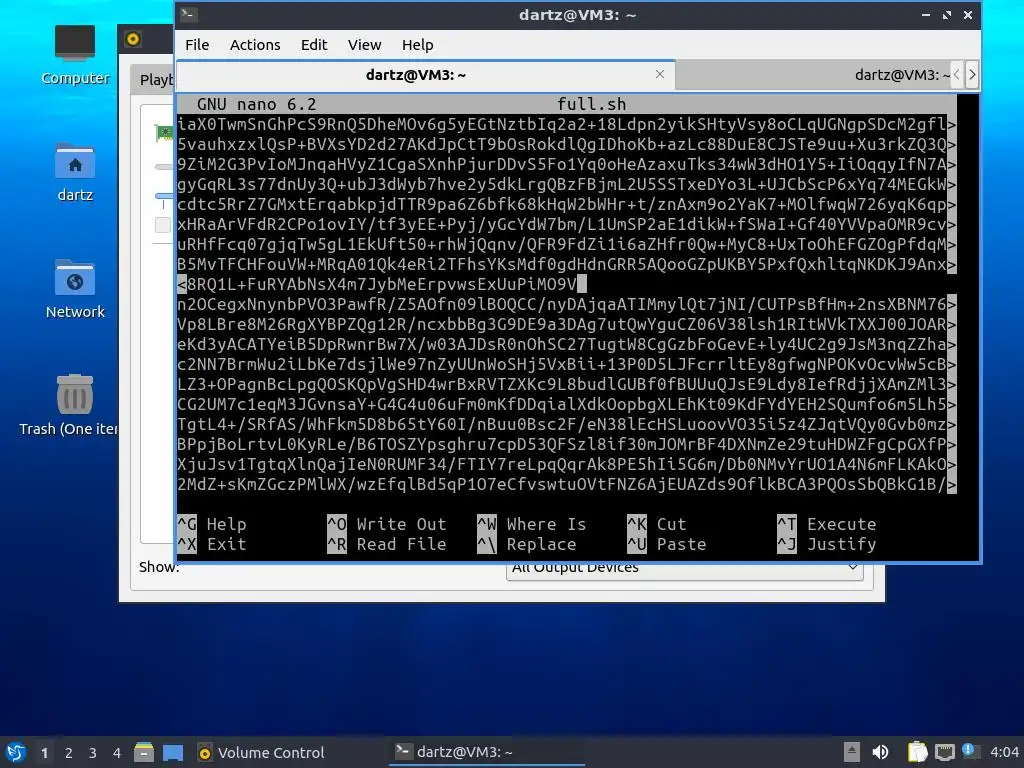Click the update notifier tray icon
The height and width of the screenshot is (768, 1024).
coord(969,751)
